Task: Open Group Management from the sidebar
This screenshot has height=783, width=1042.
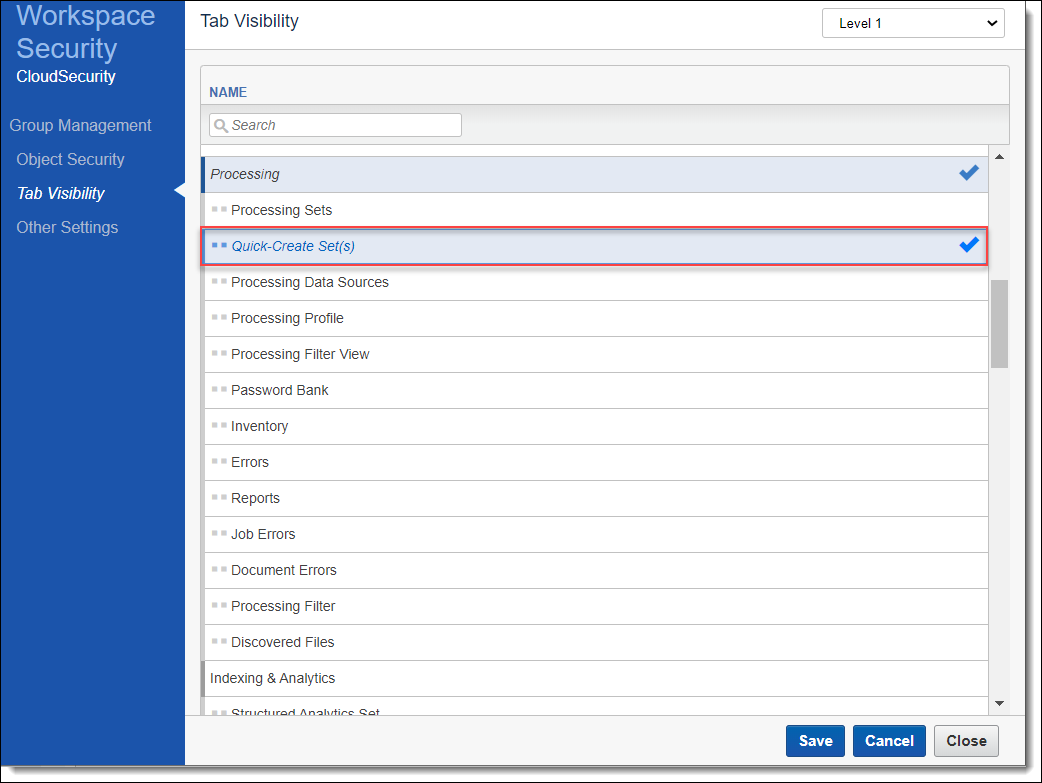Action: coord(80,125)
